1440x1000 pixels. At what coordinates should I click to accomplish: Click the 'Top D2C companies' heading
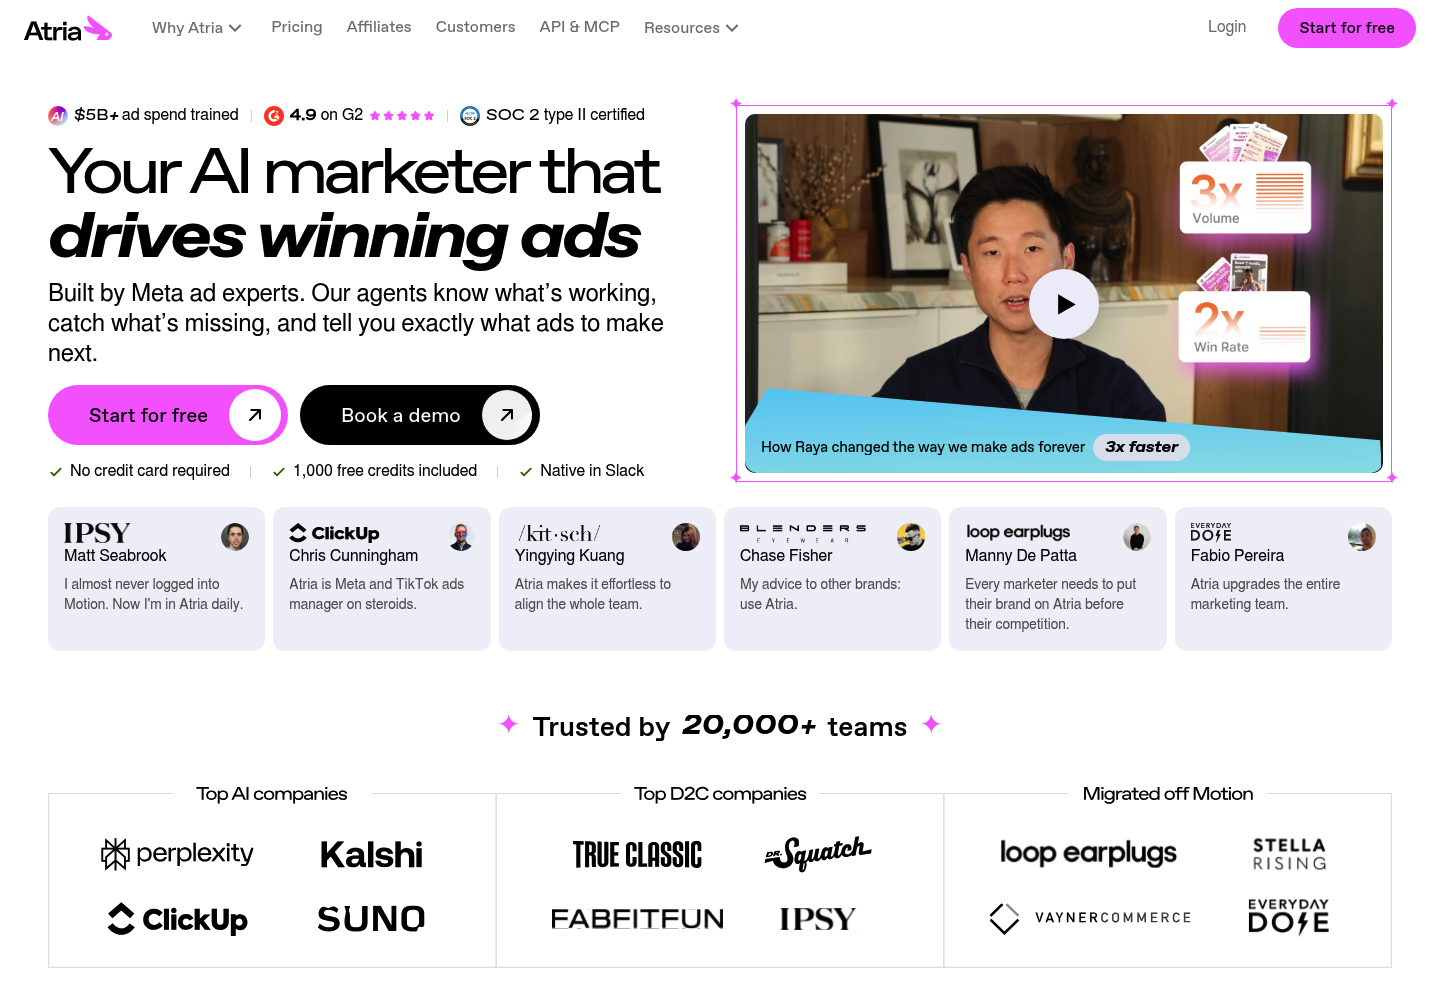point(720,794)
